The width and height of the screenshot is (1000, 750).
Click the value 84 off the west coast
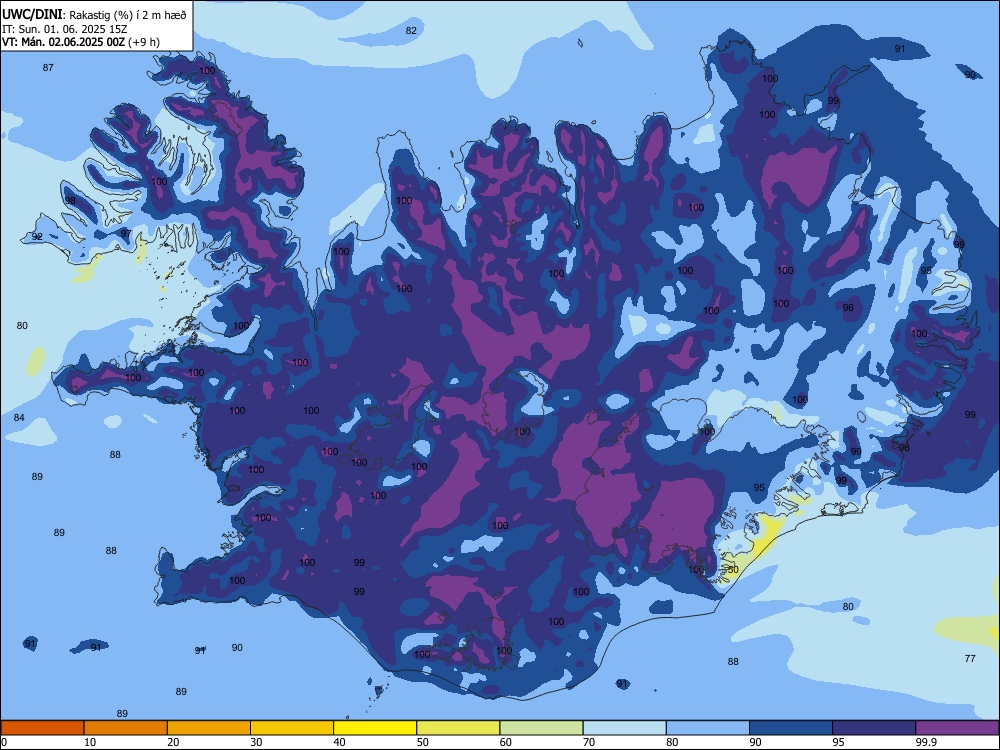coord(19,418)
